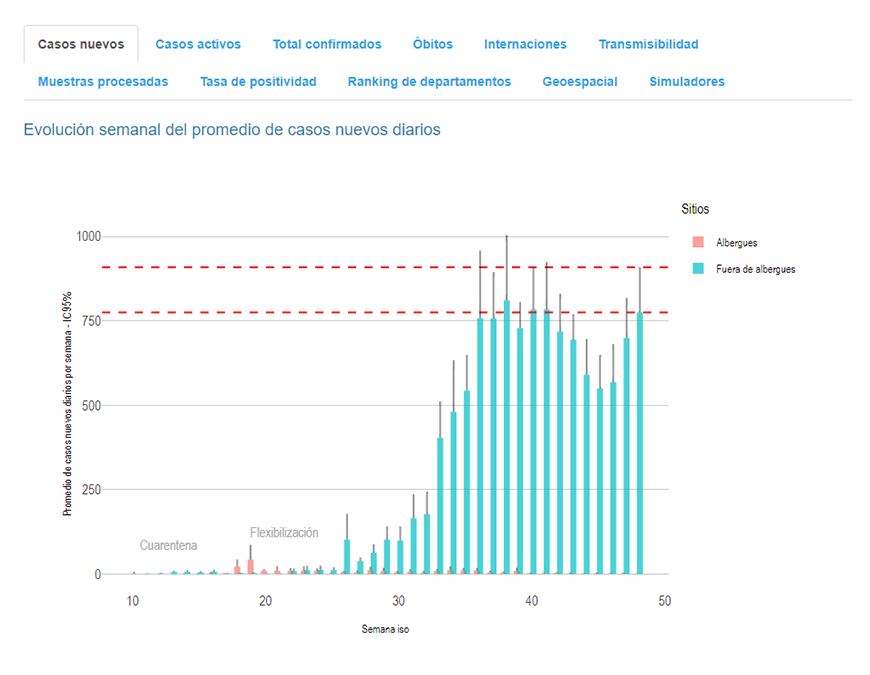Switch to Total confirmados tab

click(x=327, y=44)
